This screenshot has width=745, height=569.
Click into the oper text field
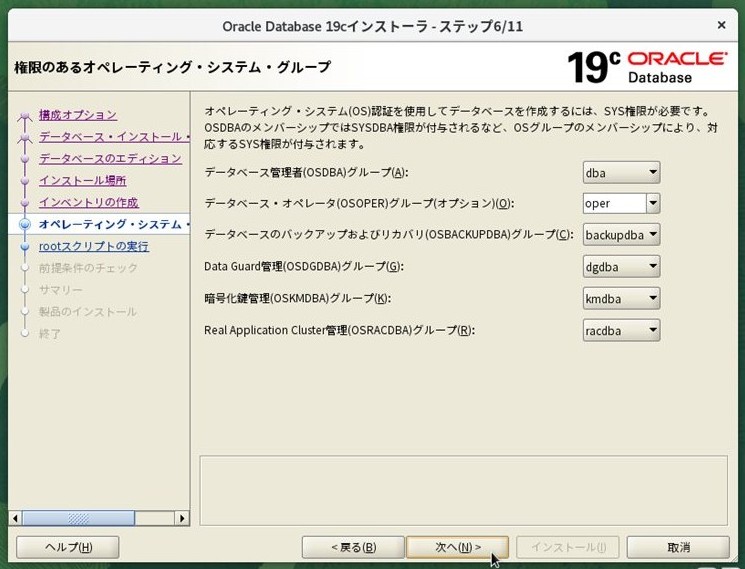click(614, 203)
